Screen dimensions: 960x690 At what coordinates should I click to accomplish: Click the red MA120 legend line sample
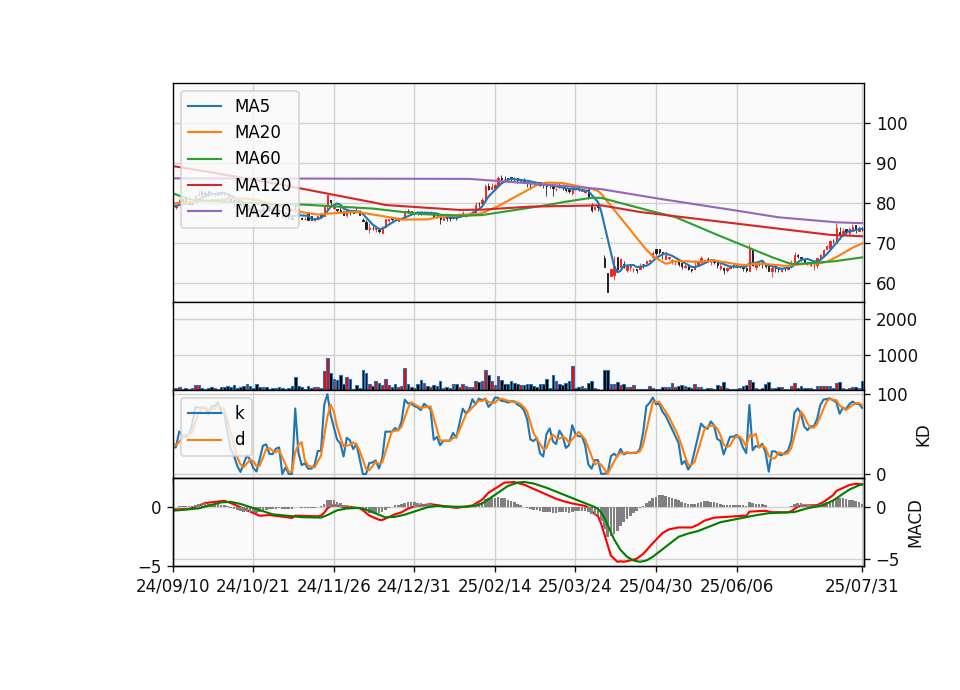pos(204,184)
